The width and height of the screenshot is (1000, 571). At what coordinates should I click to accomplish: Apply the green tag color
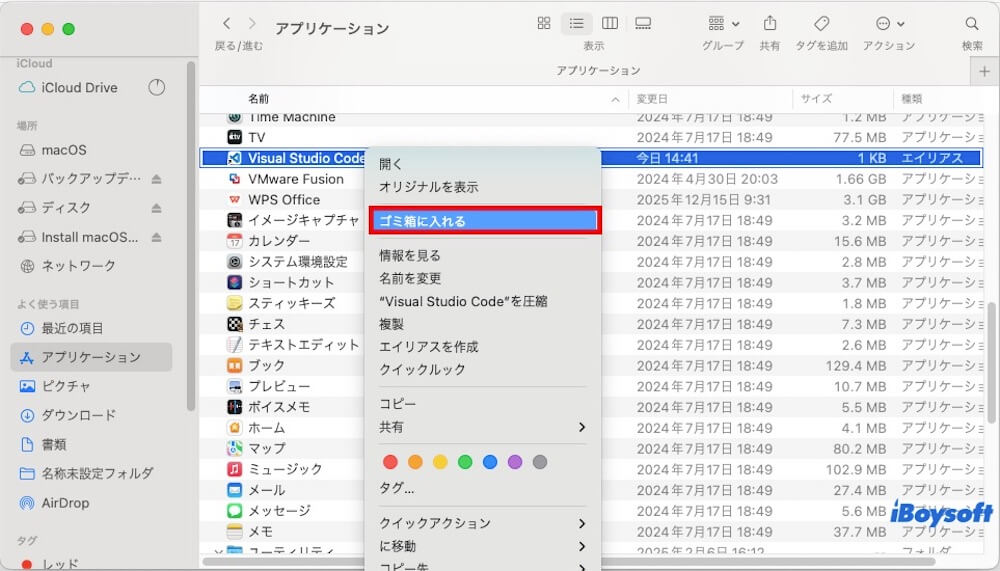pyautogui.click(x=465, y=462)
